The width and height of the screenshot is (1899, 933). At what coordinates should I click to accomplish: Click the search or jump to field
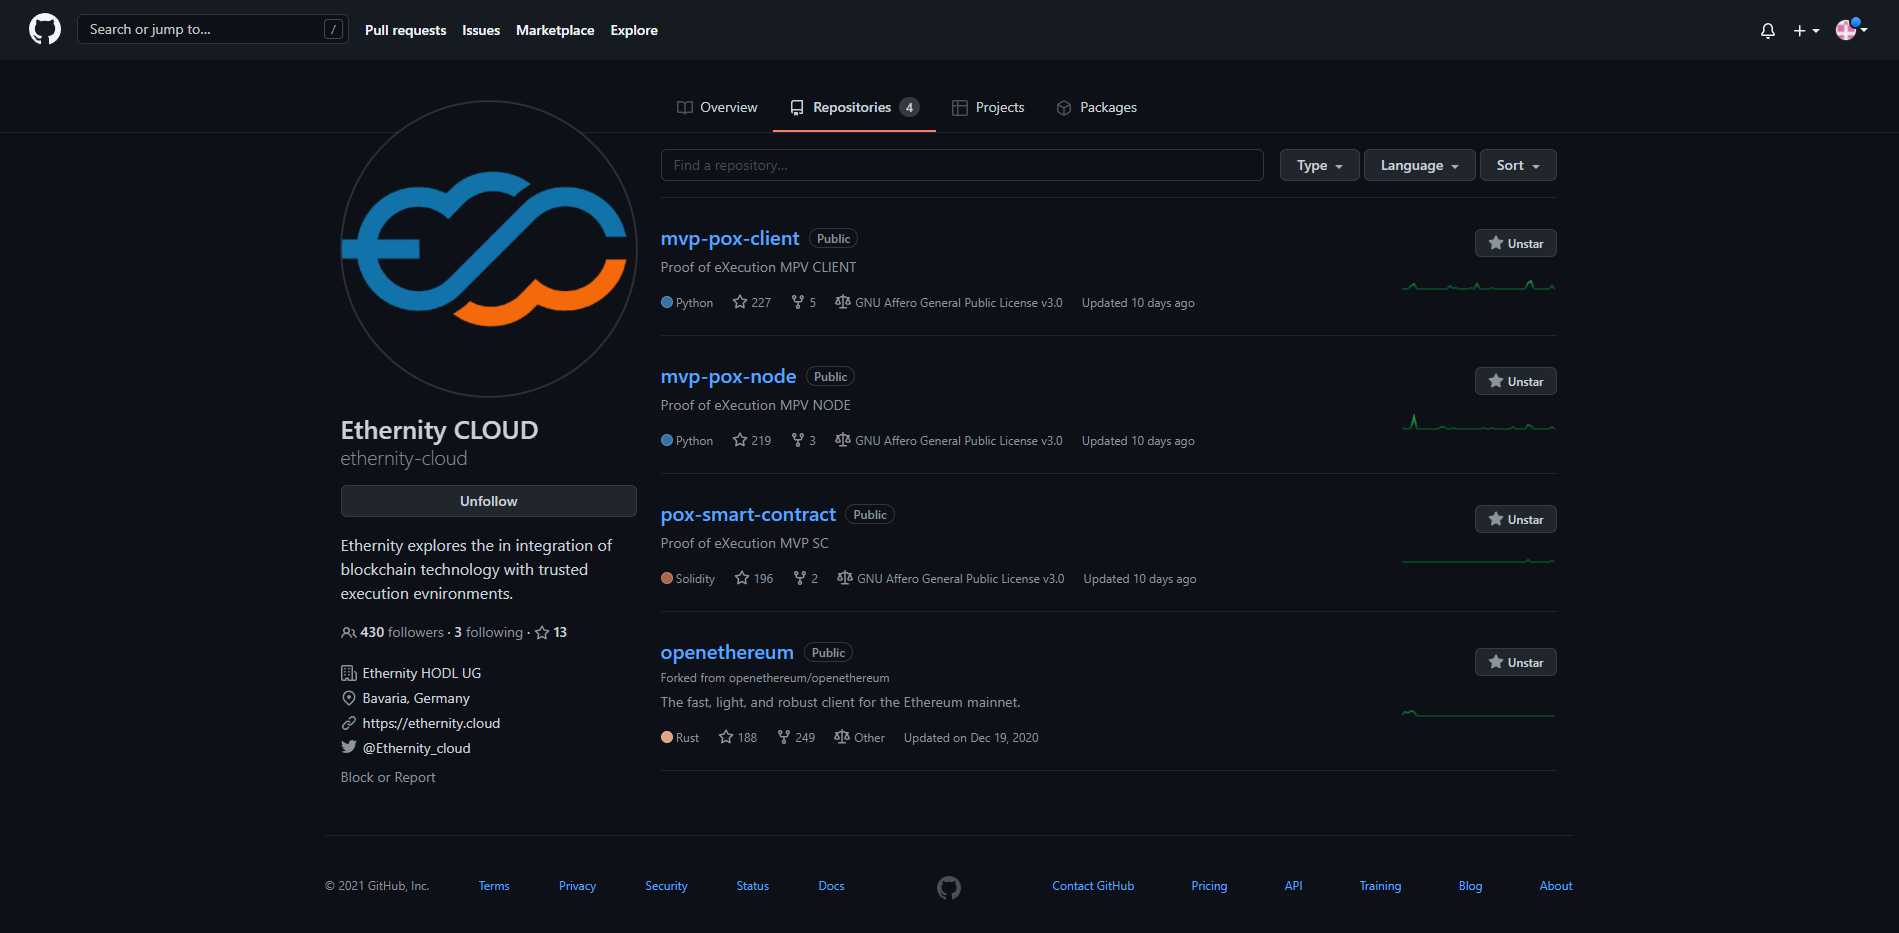click(213, 29)
